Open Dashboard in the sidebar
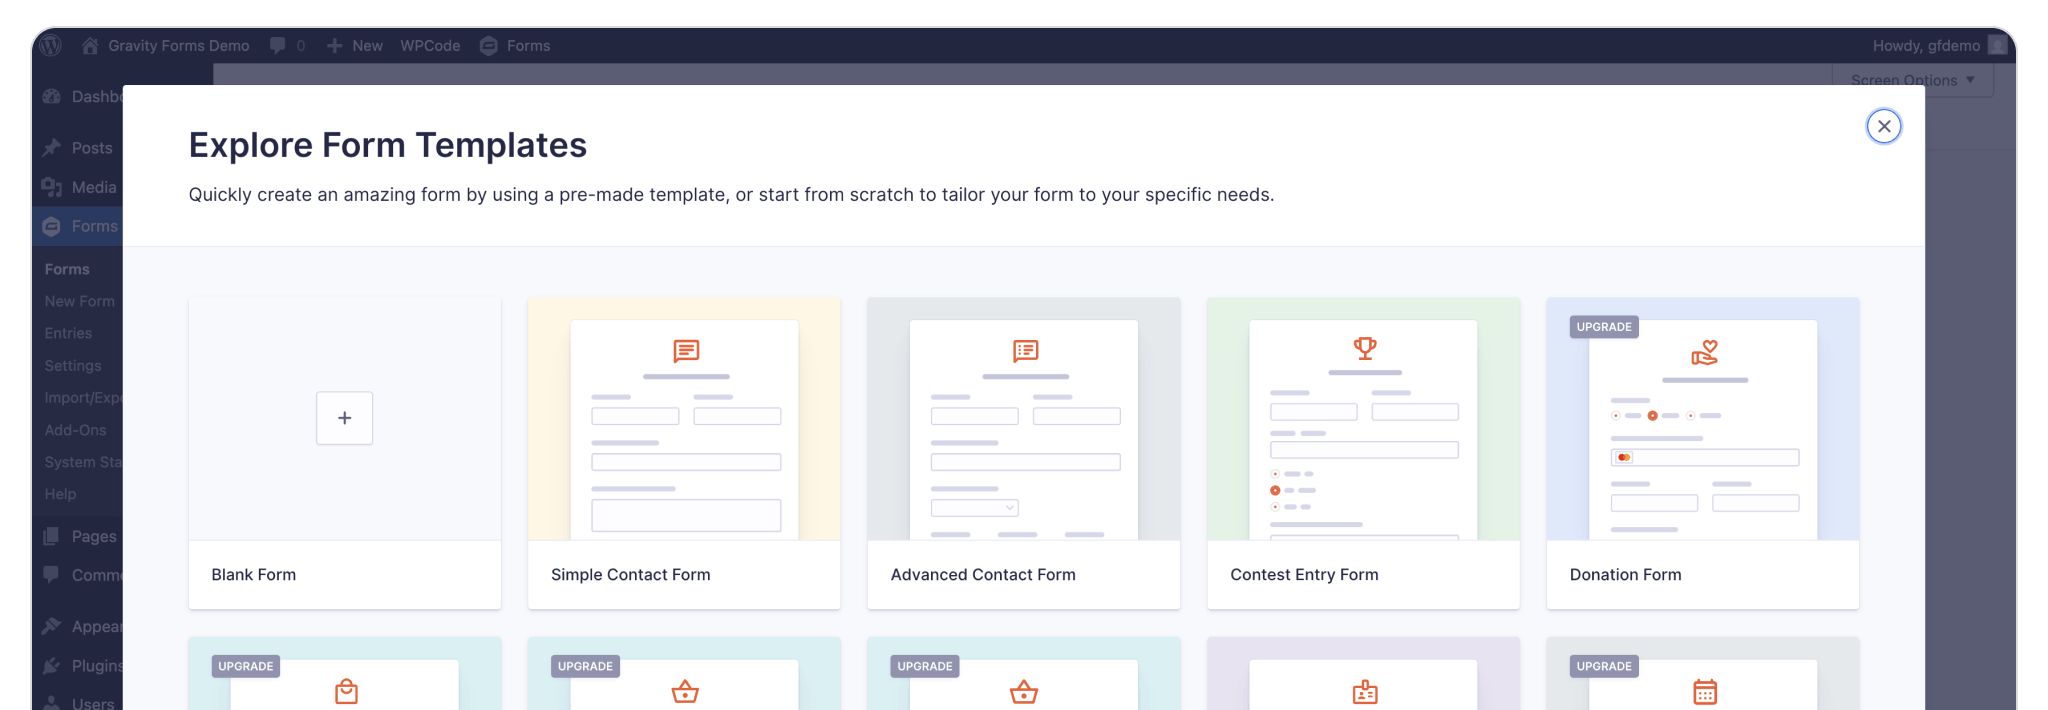The width and height of the screenshot is (2048, 710). 82,97
